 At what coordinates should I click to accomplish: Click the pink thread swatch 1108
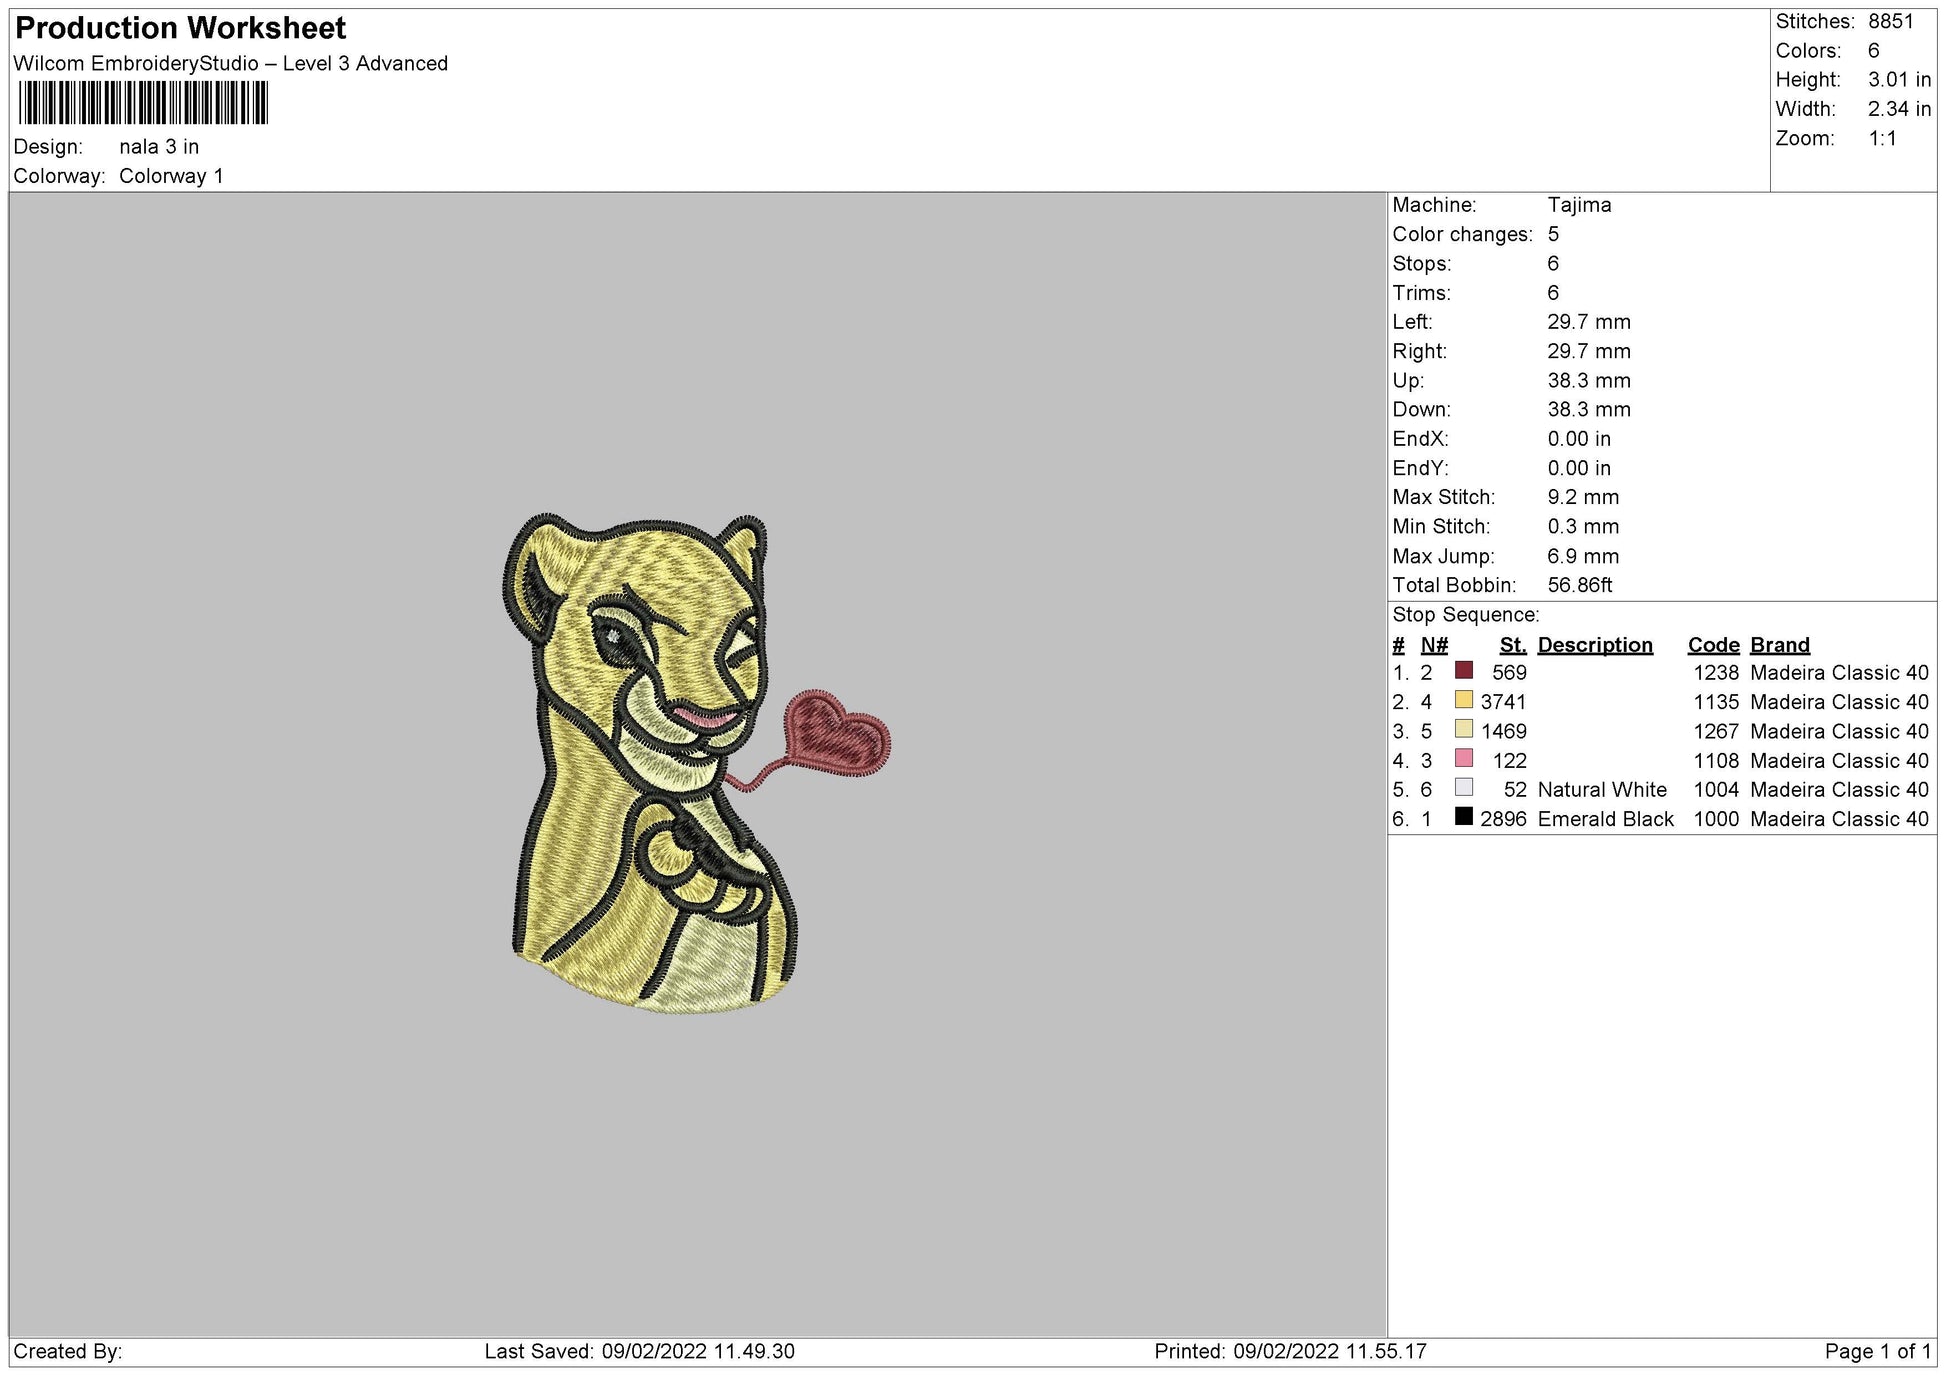click(x=1464, y=758)
